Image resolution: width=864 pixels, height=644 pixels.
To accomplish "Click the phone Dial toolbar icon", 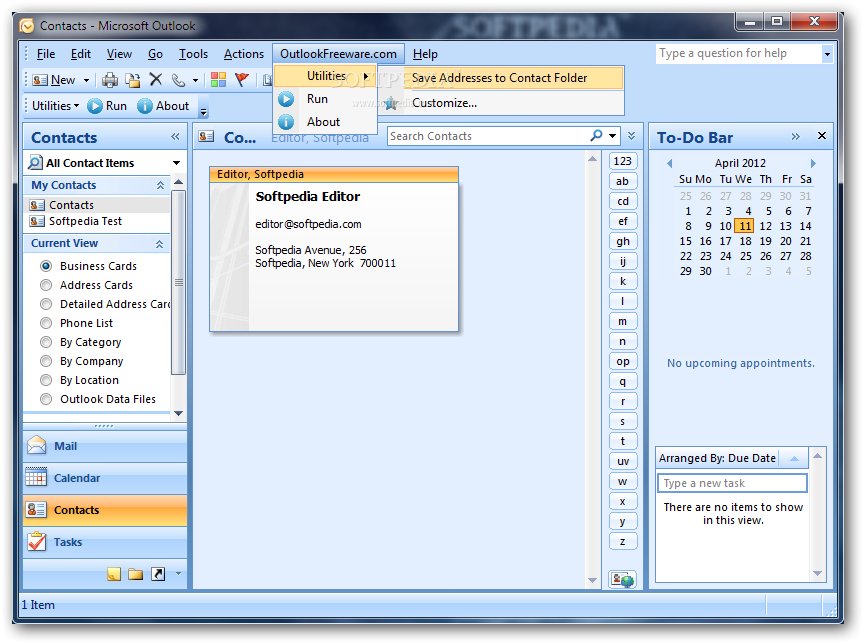I will click(x=178, y=80).
